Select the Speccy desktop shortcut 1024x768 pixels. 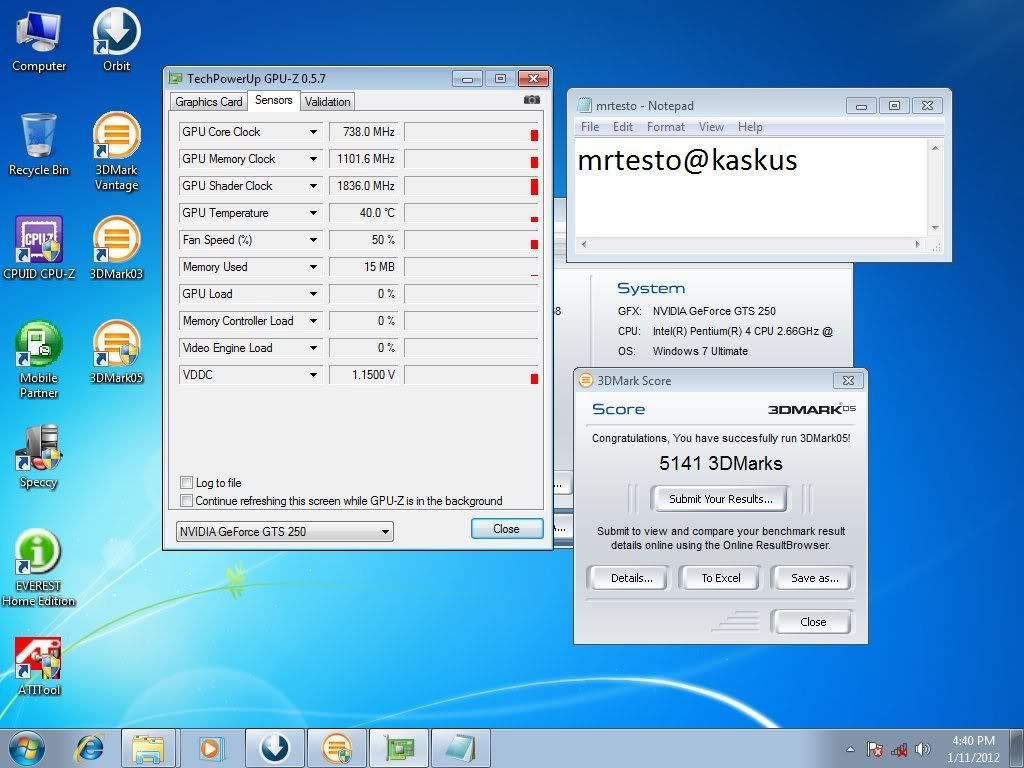pyautogui.click(x=39, y=456)
